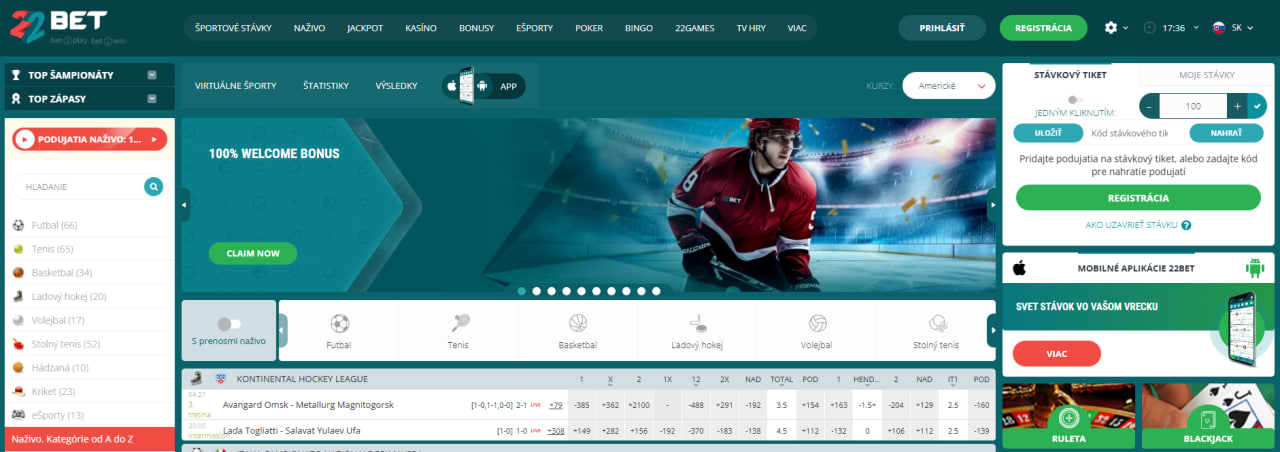The height and width of the screenshot is (452, 1280).
Task: Click the CLAIM NOW button
Action: click(253, 253)
